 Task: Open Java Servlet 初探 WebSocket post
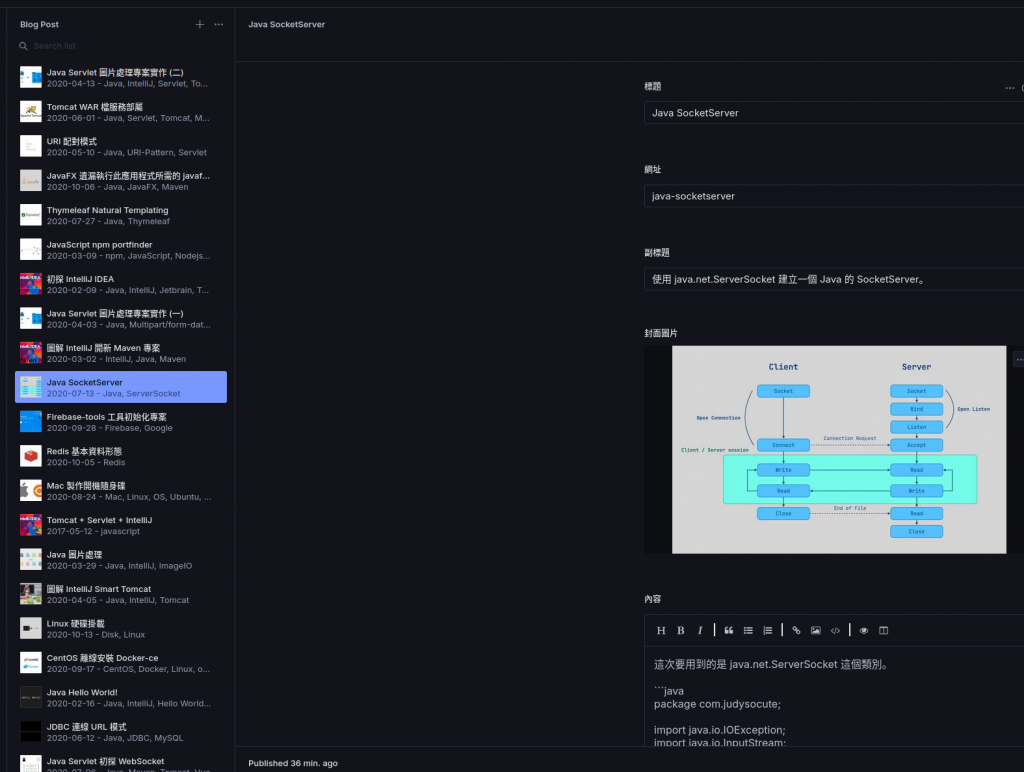pyautogui.click(x=121, y=763)
